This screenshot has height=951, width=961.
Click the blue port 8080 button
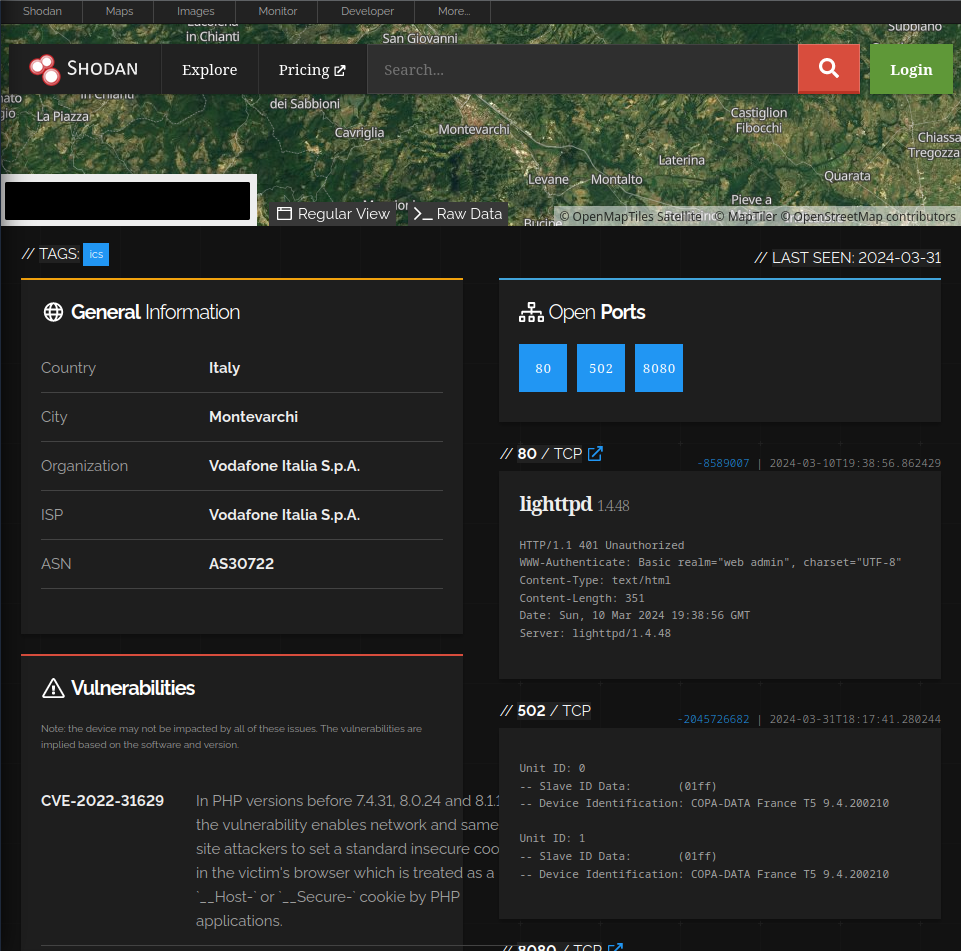point(658,367)
